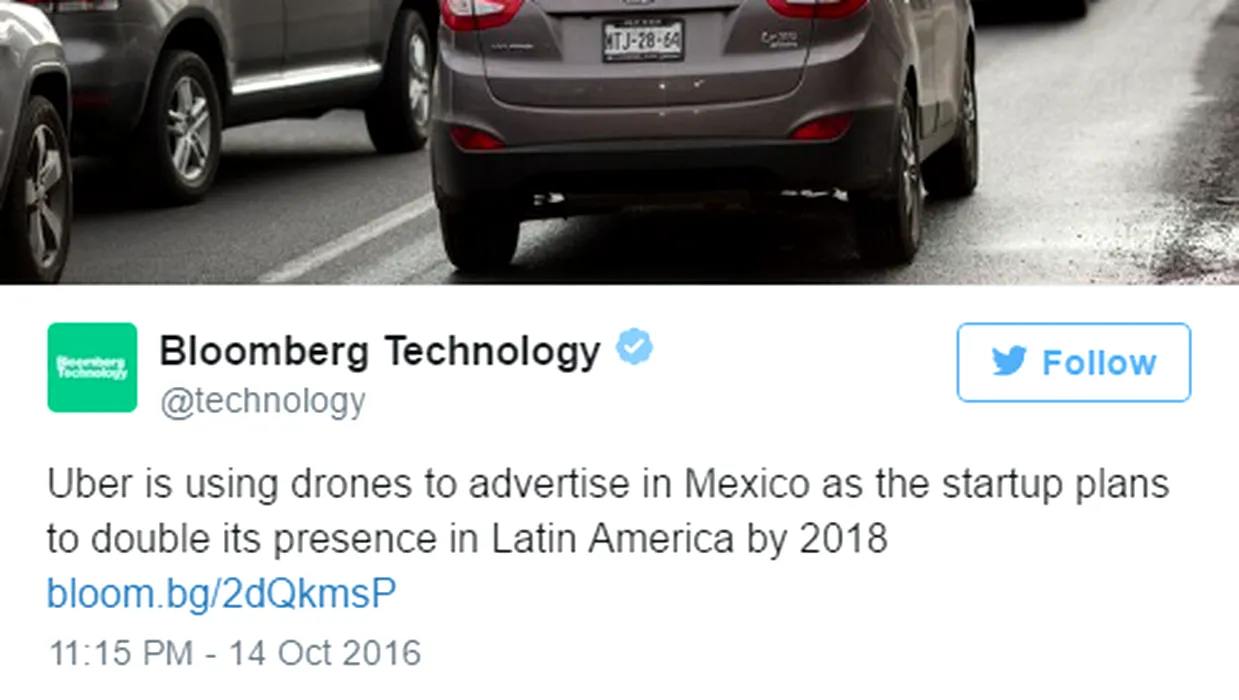This screenshot has width=1239, height=700.
Task: Click the word Mexico in the tweet
Action: point(747,484)
